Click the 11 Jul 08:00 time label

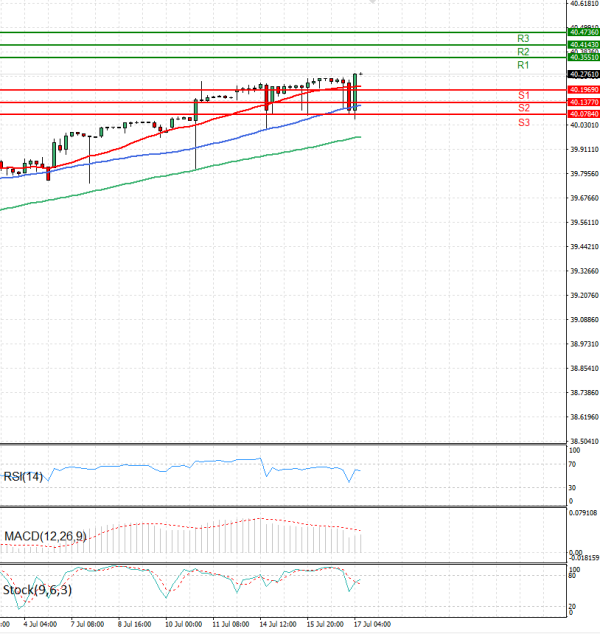point(231,624)
